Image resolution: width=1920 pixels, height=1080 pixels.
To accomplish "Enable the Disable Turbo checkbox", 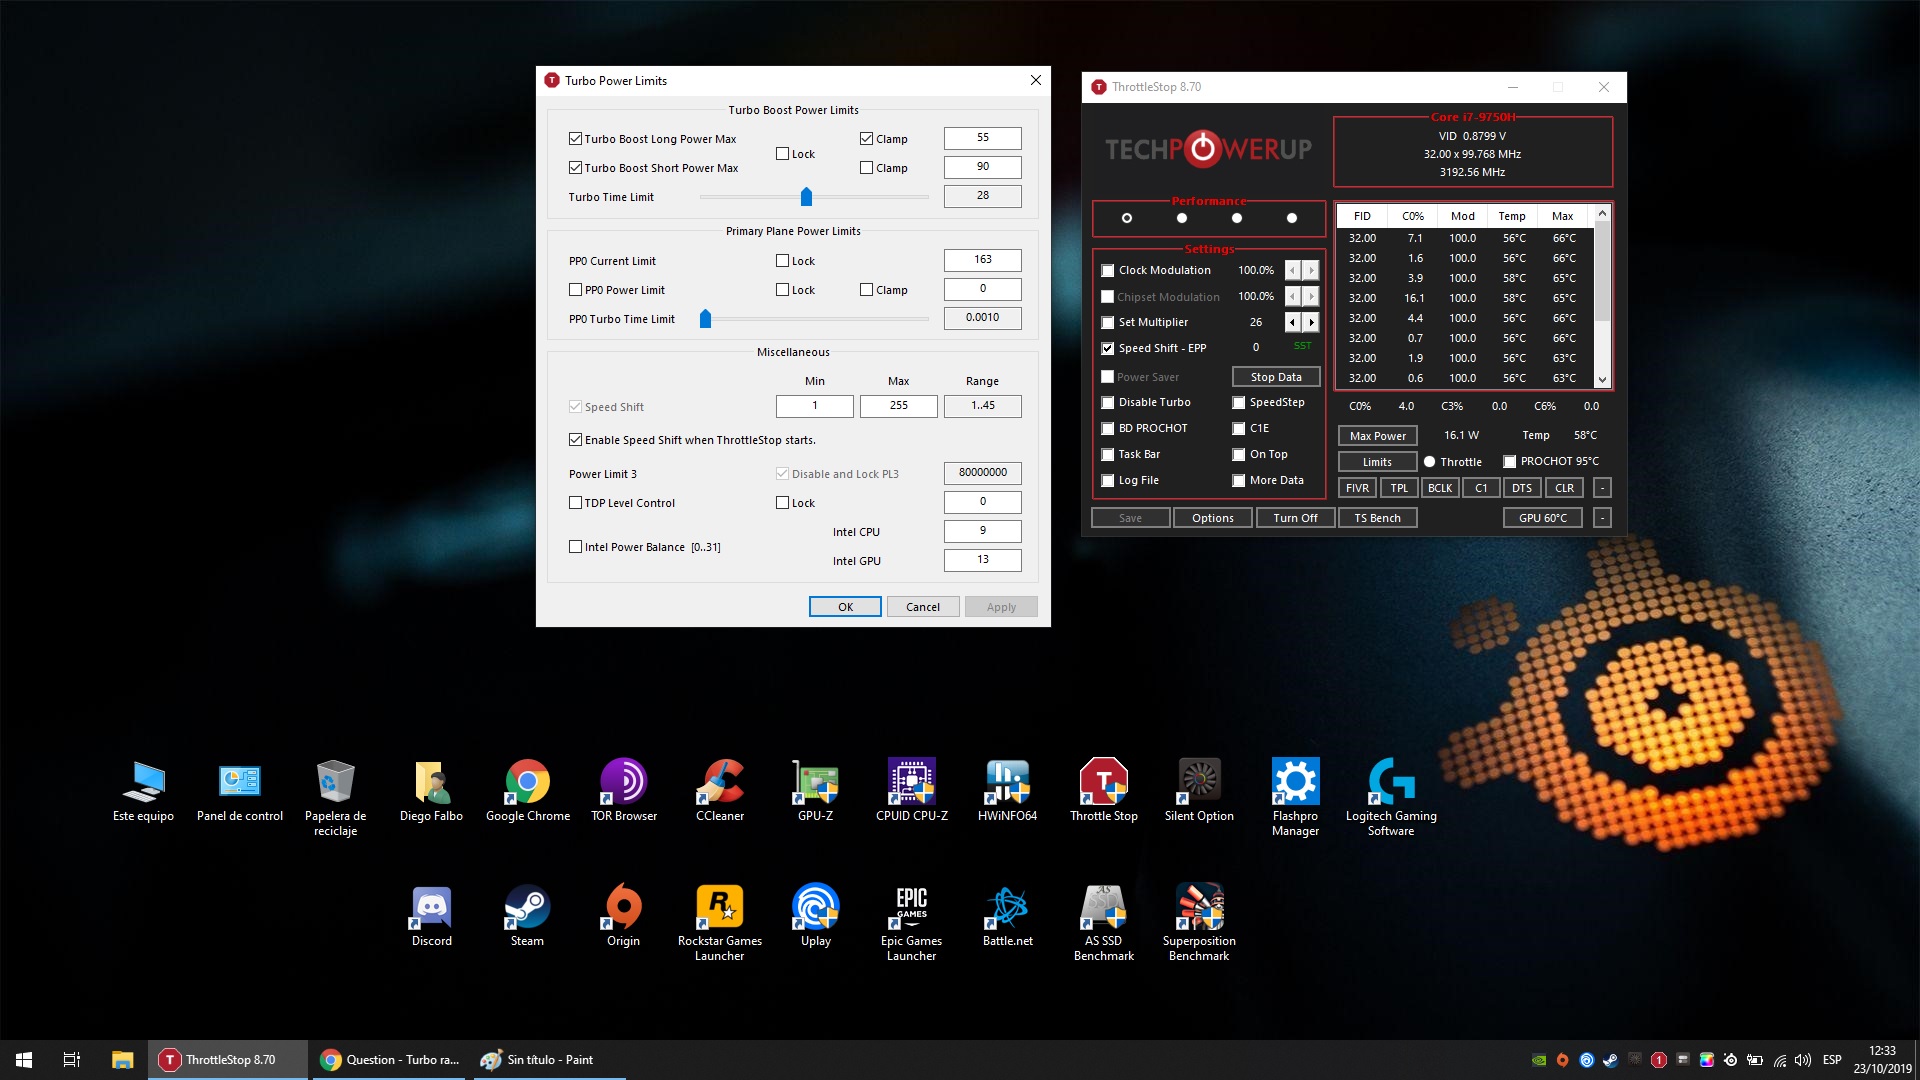I will click(x=1107, y=403).
